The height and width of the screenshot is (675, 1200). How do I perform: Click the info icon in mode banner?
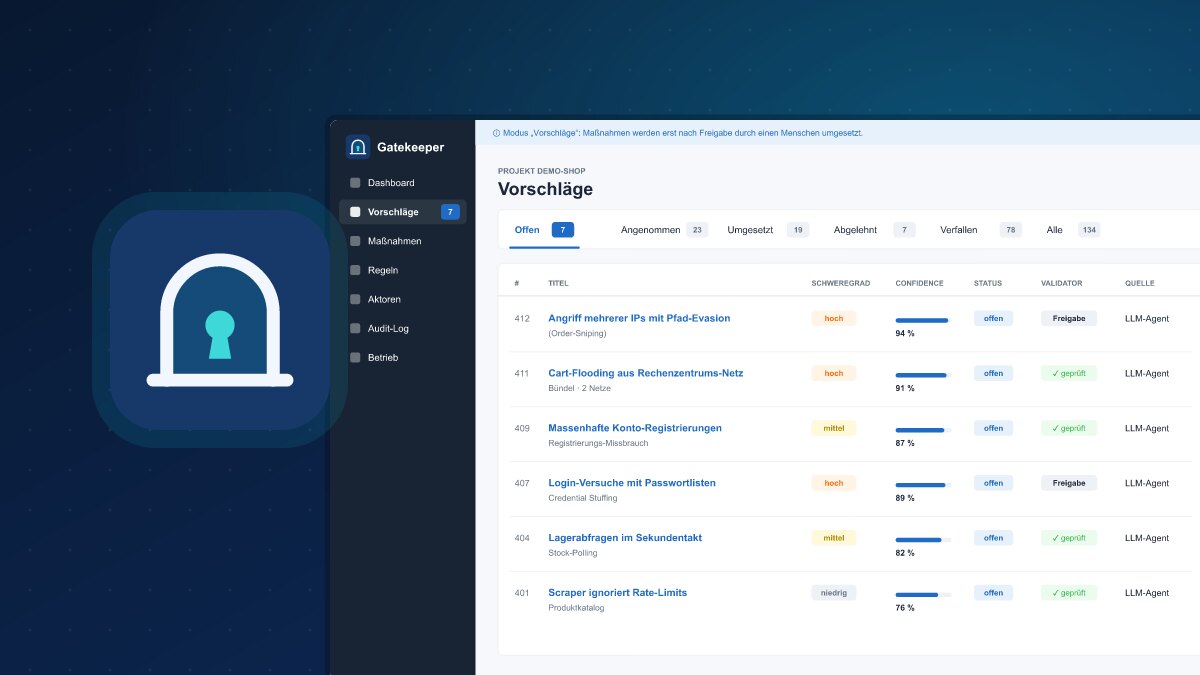point(496,133)
